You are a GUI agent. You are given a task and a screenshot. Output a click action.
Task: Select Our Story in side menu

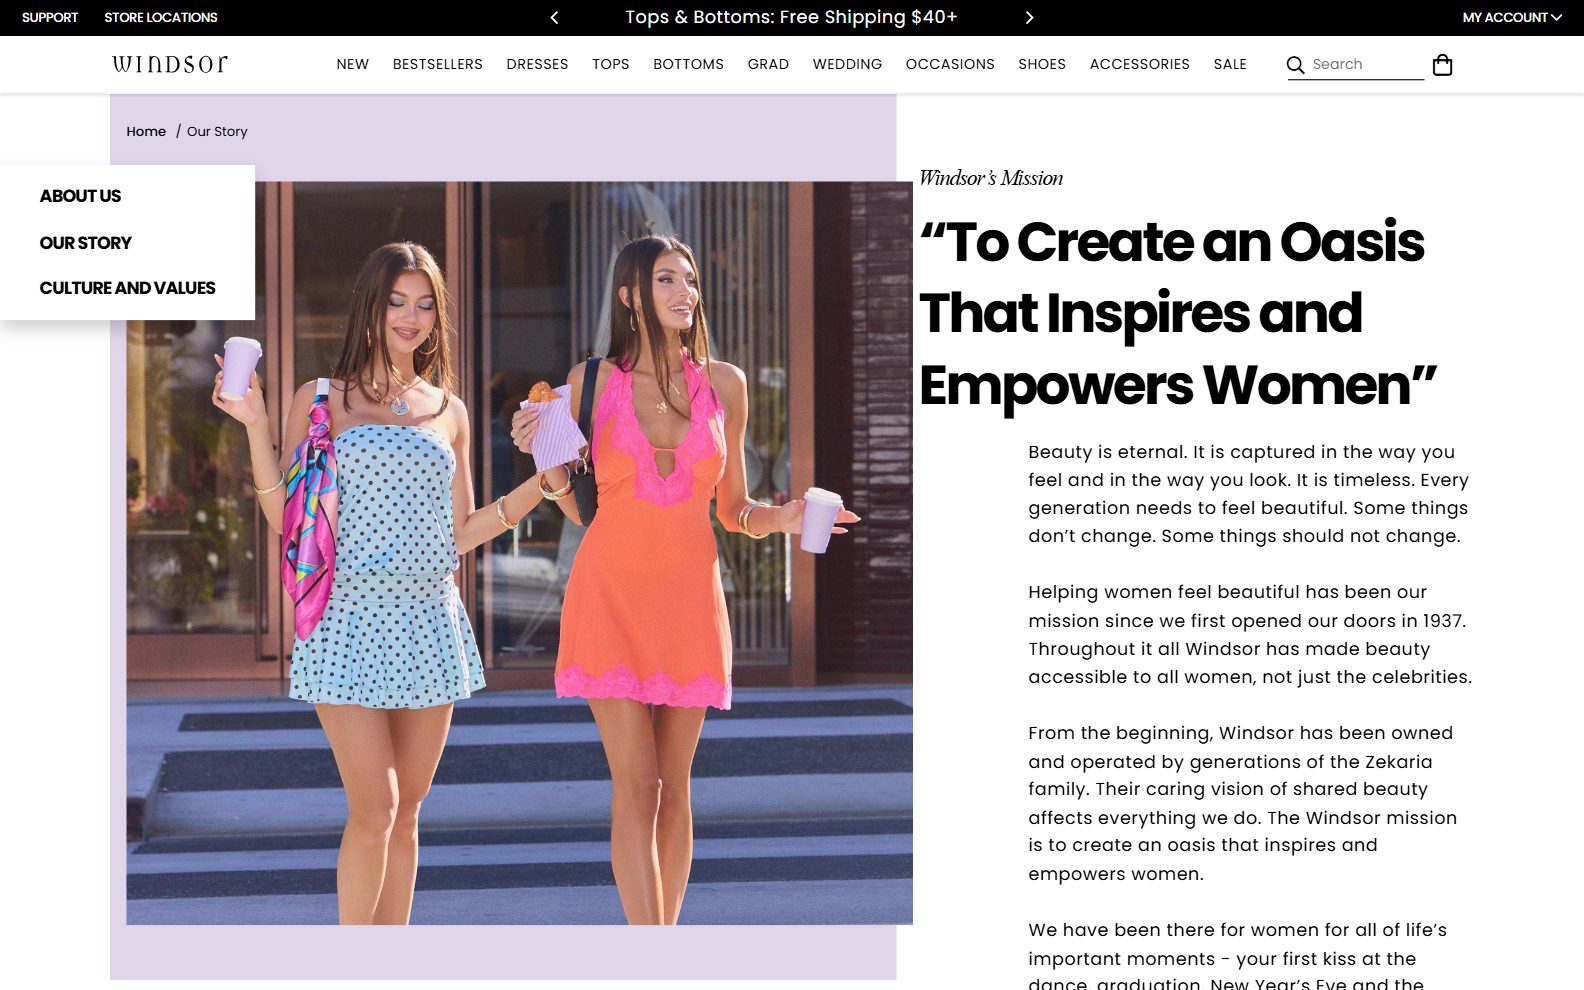(x=86, y=243)
